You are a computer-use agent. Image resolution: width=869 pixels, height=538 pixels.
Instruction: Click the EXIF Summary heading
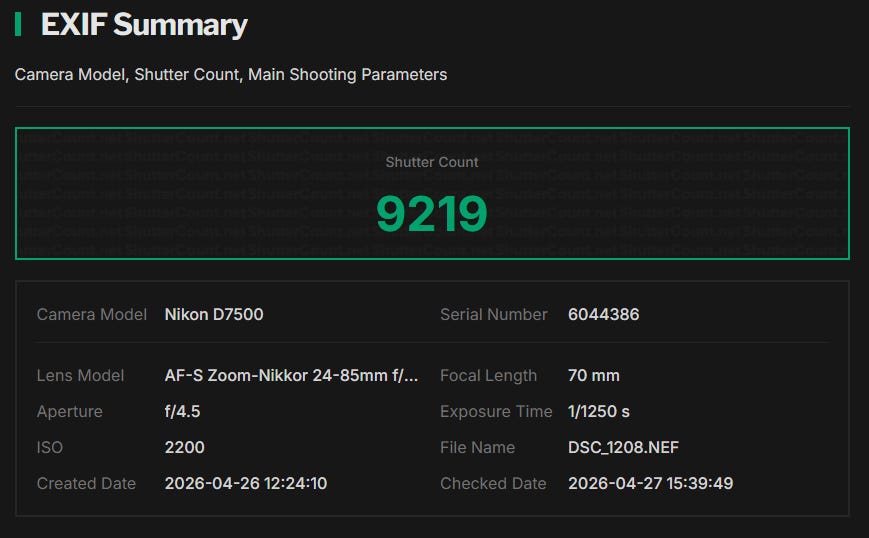[144, 25]
